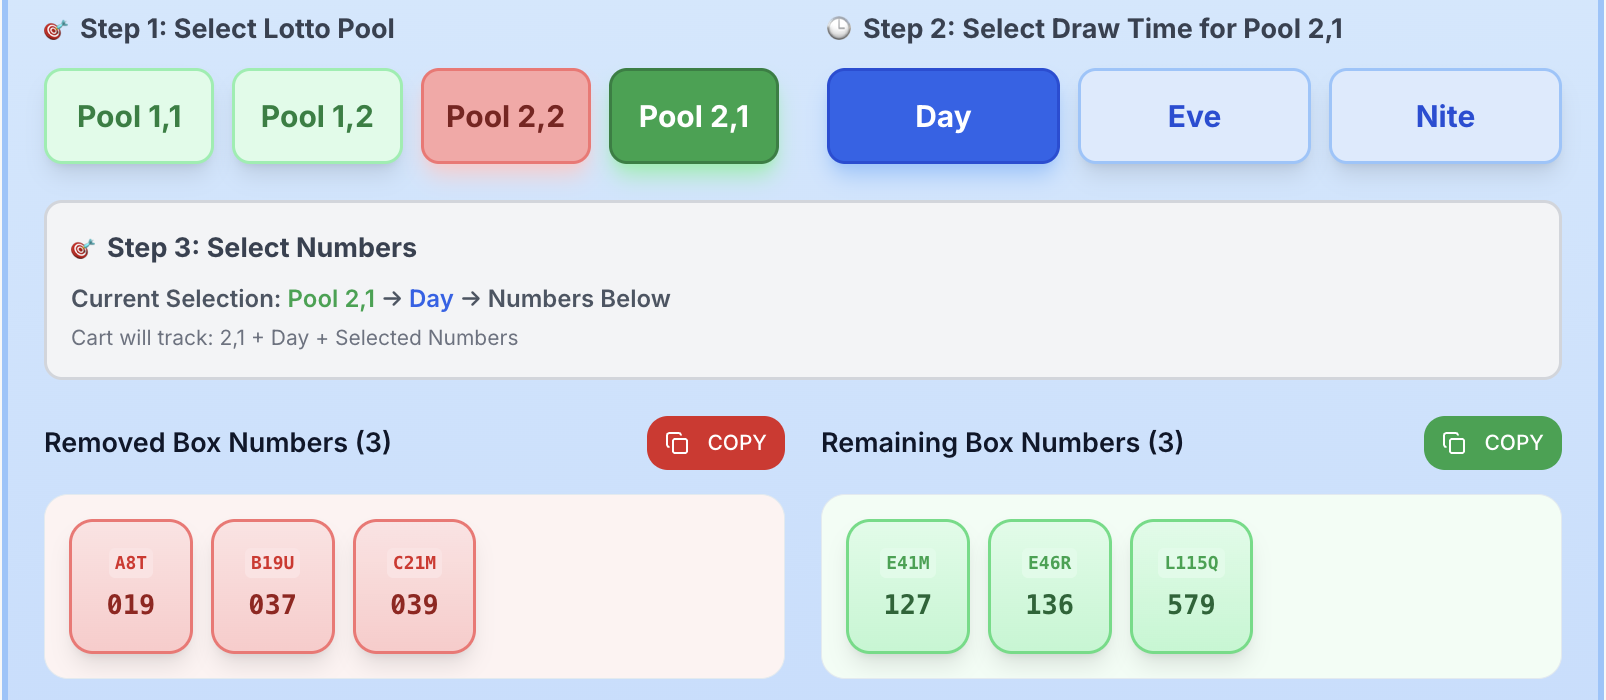Copy the Remaining Box Numbers list

[x=1493, y=443]
